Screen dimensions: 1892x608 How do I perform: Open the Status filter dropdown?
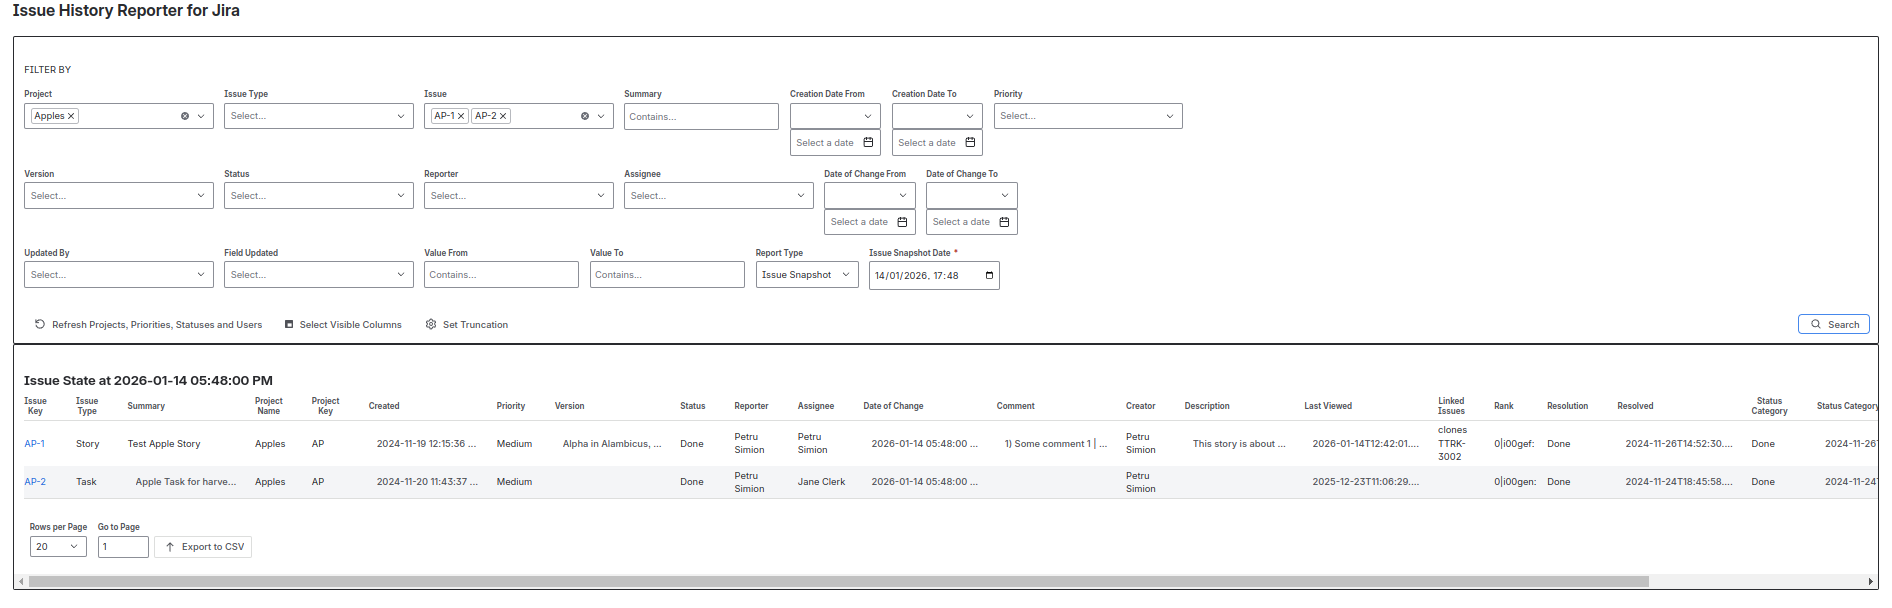tap(319, 196)
